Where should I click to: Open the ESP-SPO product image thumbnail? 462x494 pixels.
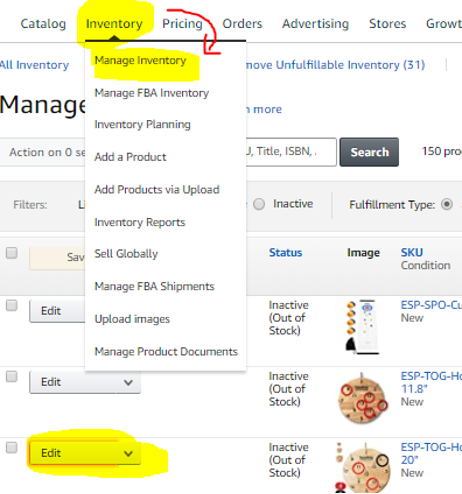click(362, 327)
